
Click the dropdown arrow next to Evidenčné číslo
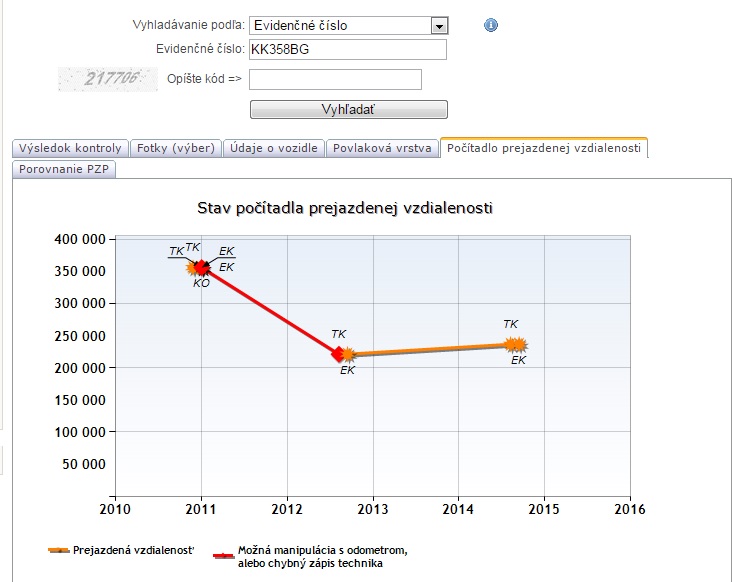439,26
